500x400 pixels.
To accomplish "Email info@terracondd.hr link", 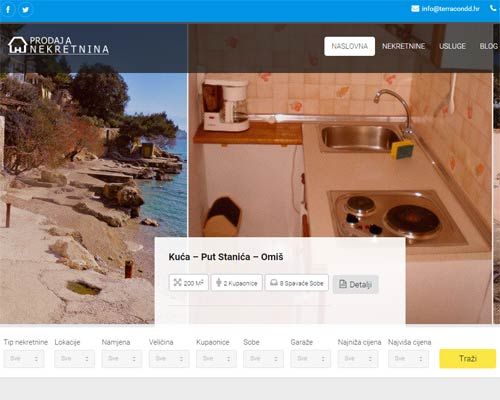I will (x=450, y=9).
